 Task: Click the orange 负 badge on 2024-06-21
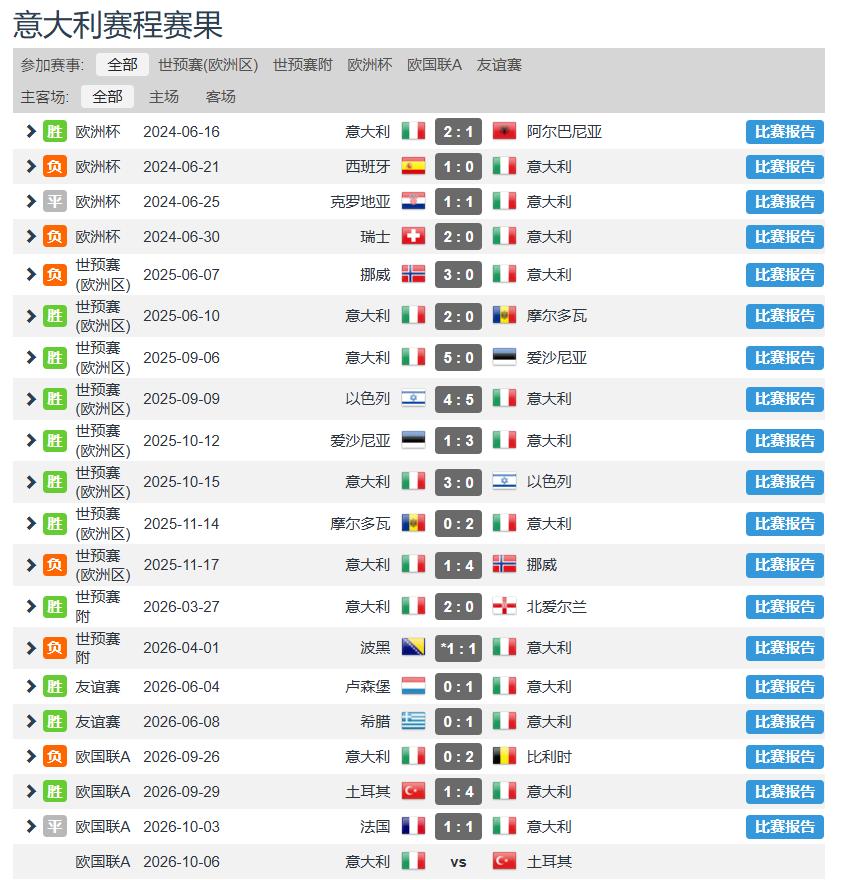tap(54, 166)
